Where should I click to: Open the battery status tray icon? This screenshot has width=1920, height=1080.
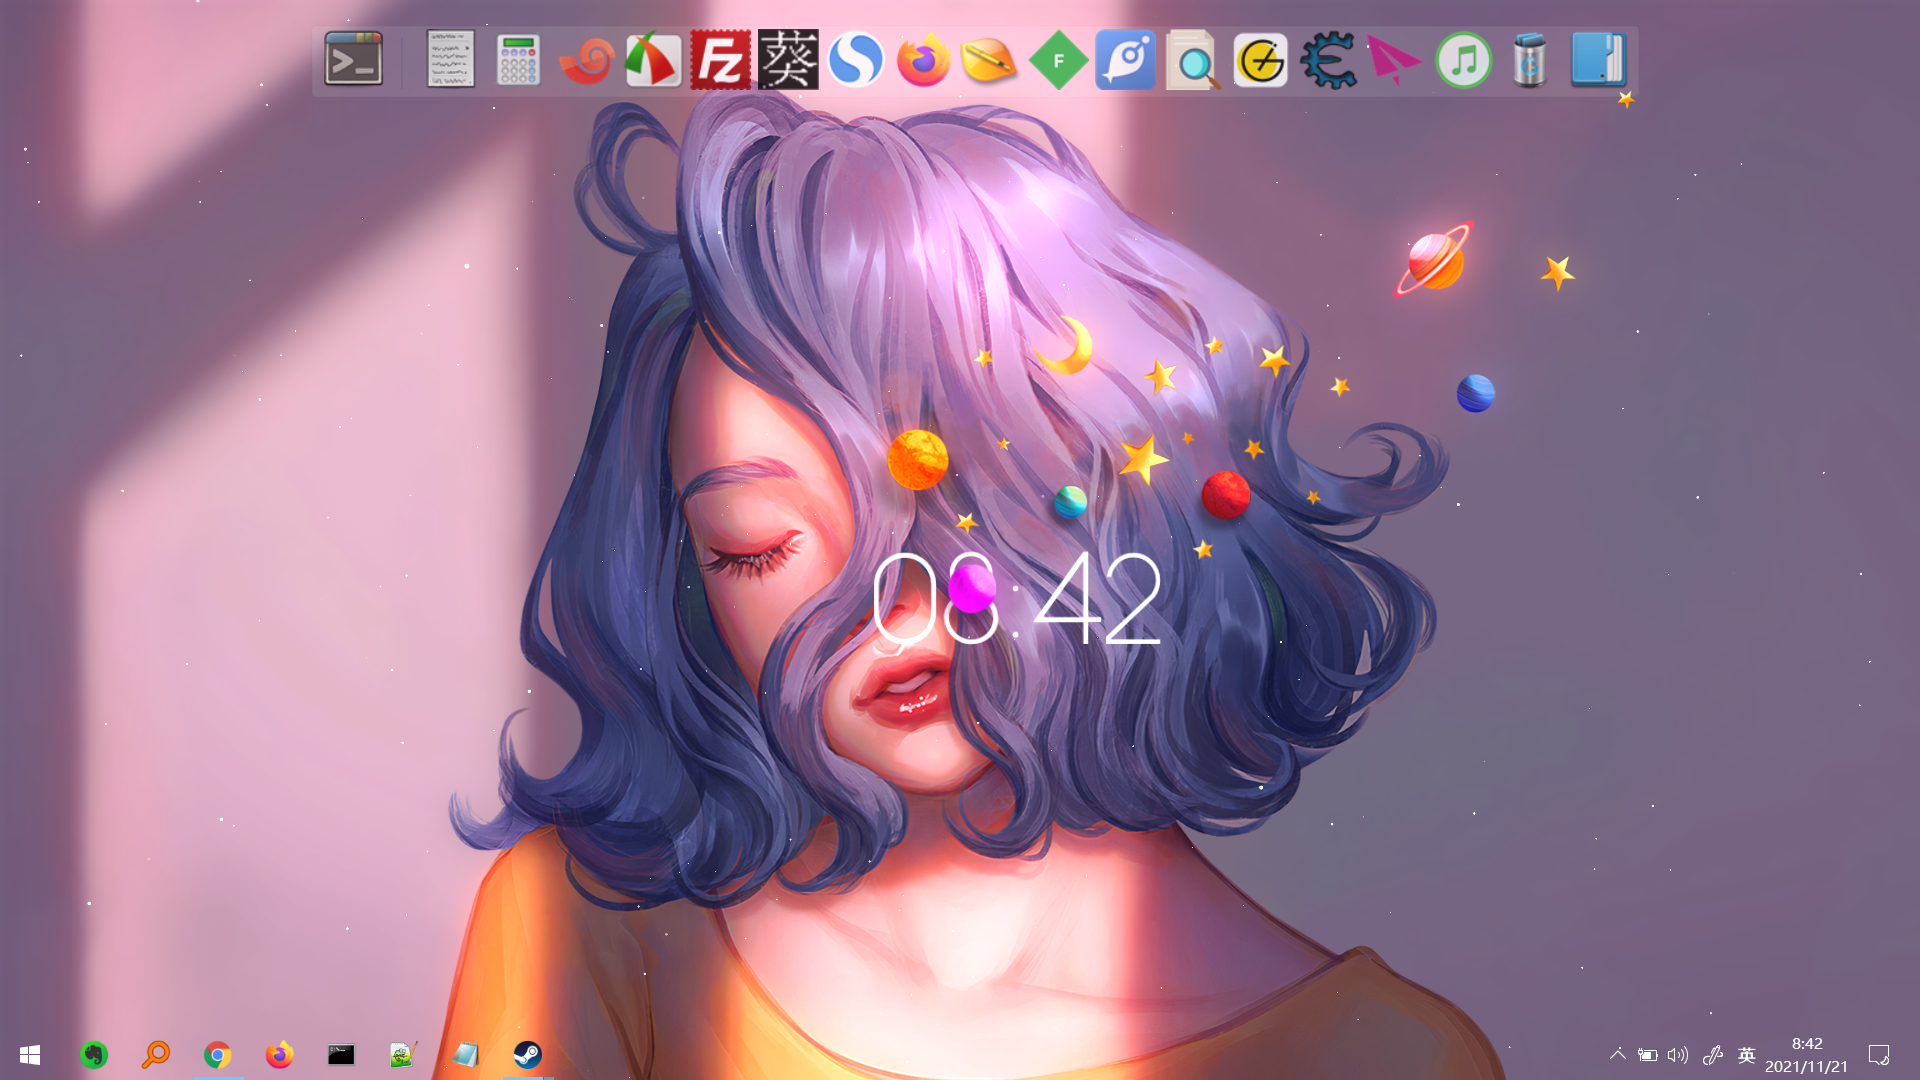[1647, 1055]
